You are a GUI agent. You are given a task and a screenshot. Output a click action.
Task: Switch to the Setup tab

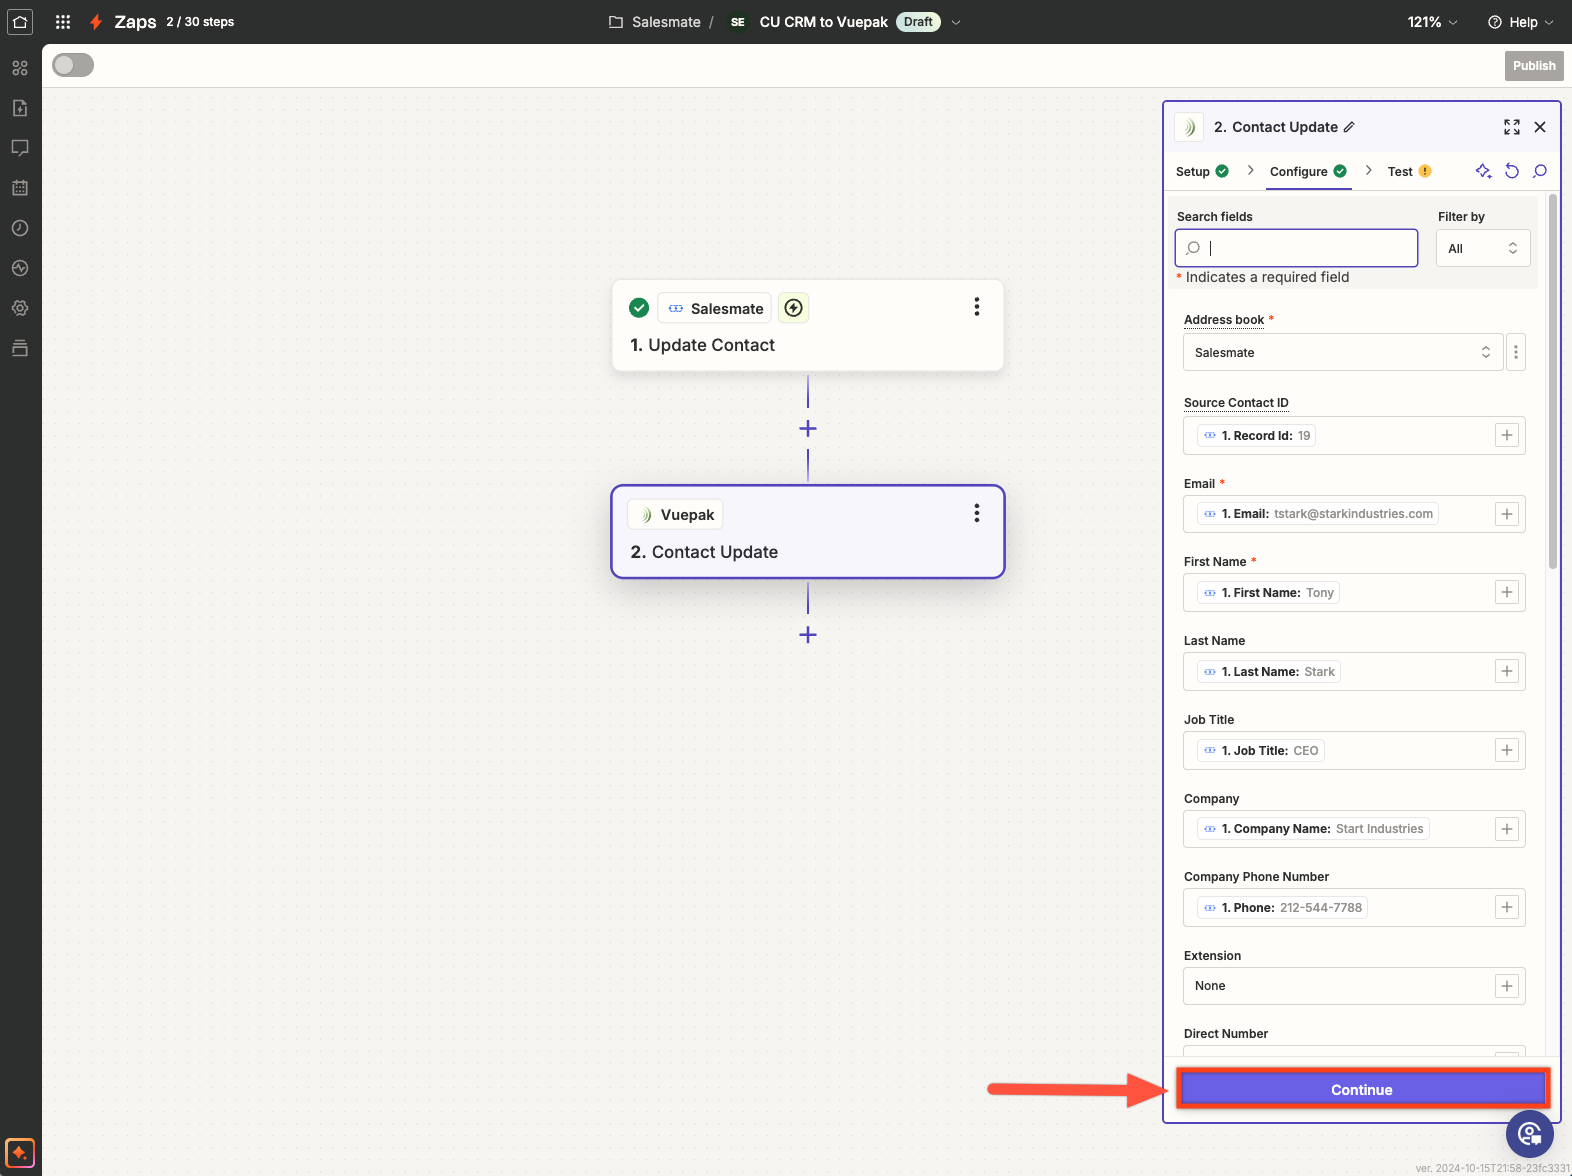(x=1193, y=172)
